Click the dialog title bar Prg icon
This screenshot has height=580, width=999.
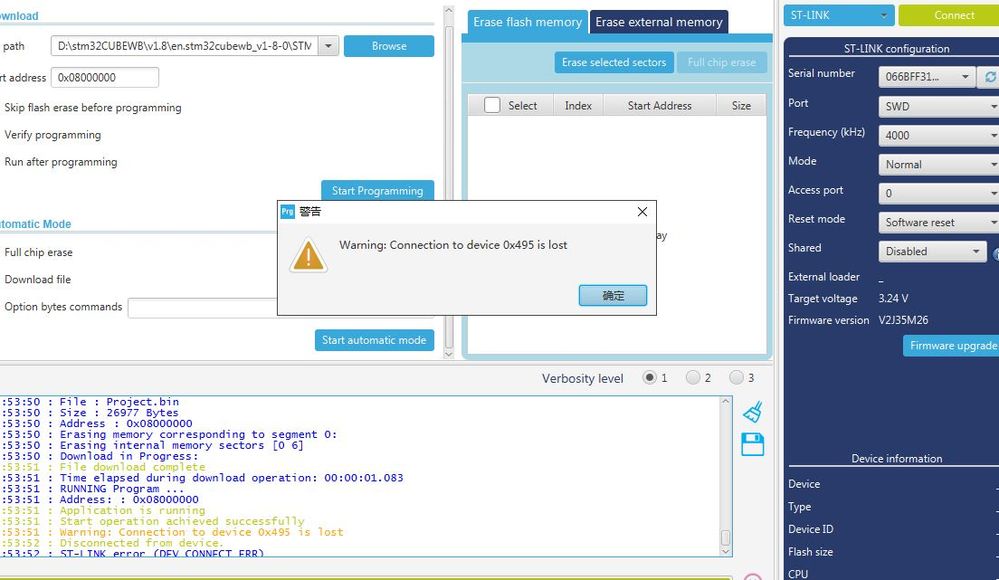tap(288, 212)
